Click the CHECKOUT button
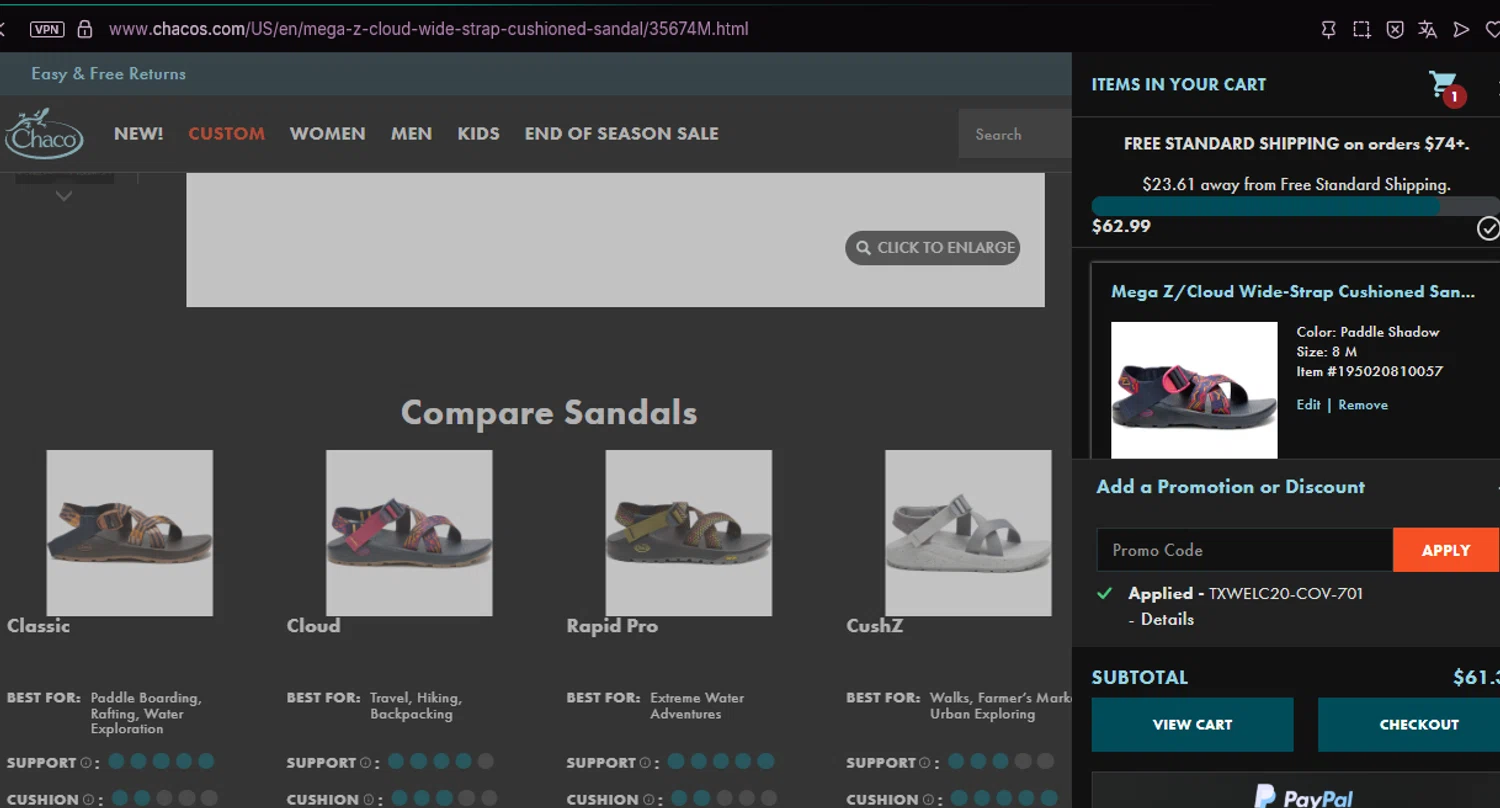The width and height of the screenshot is (1500, 808). (x=1409, y=725)
